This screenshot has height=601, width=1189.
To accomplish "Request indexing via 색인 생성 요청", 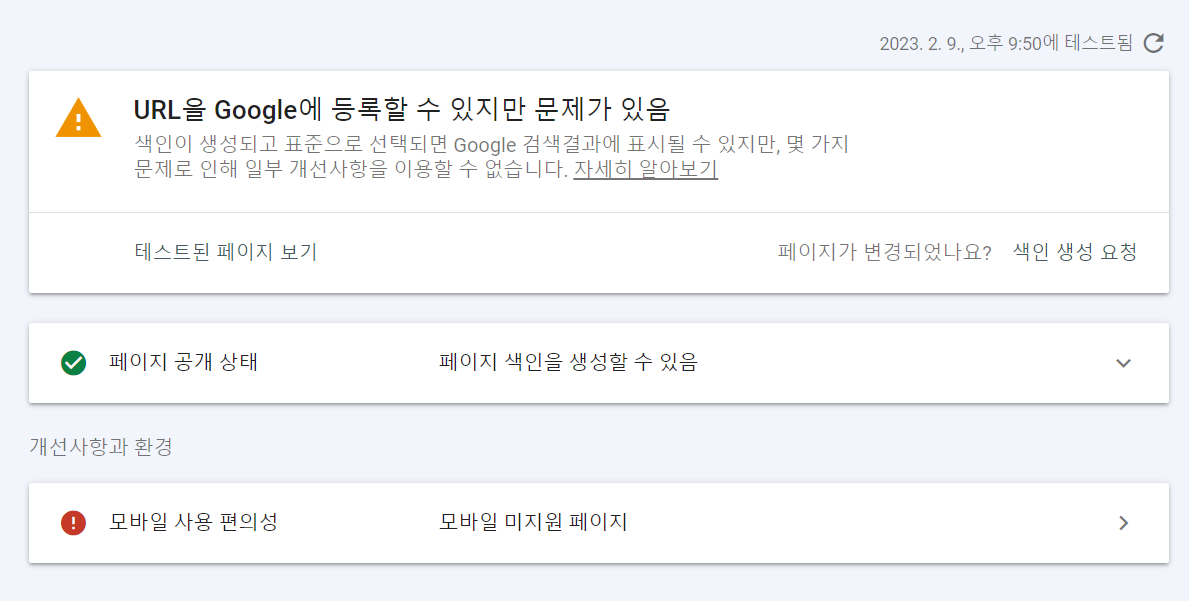I will pyautogui.click(x=1075, y=252).
